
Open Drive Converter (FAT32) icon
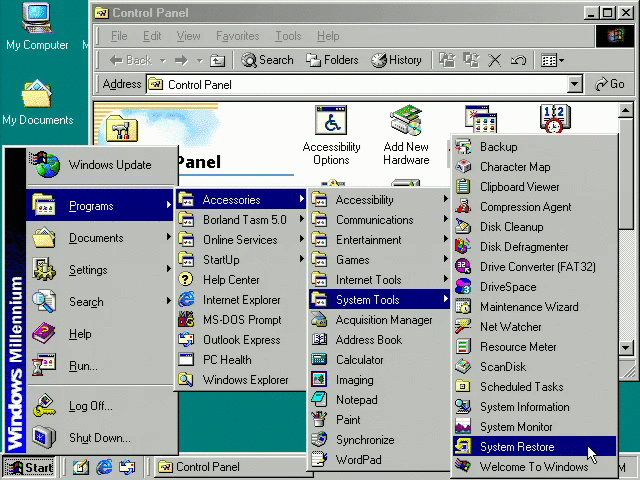[463, 267]
